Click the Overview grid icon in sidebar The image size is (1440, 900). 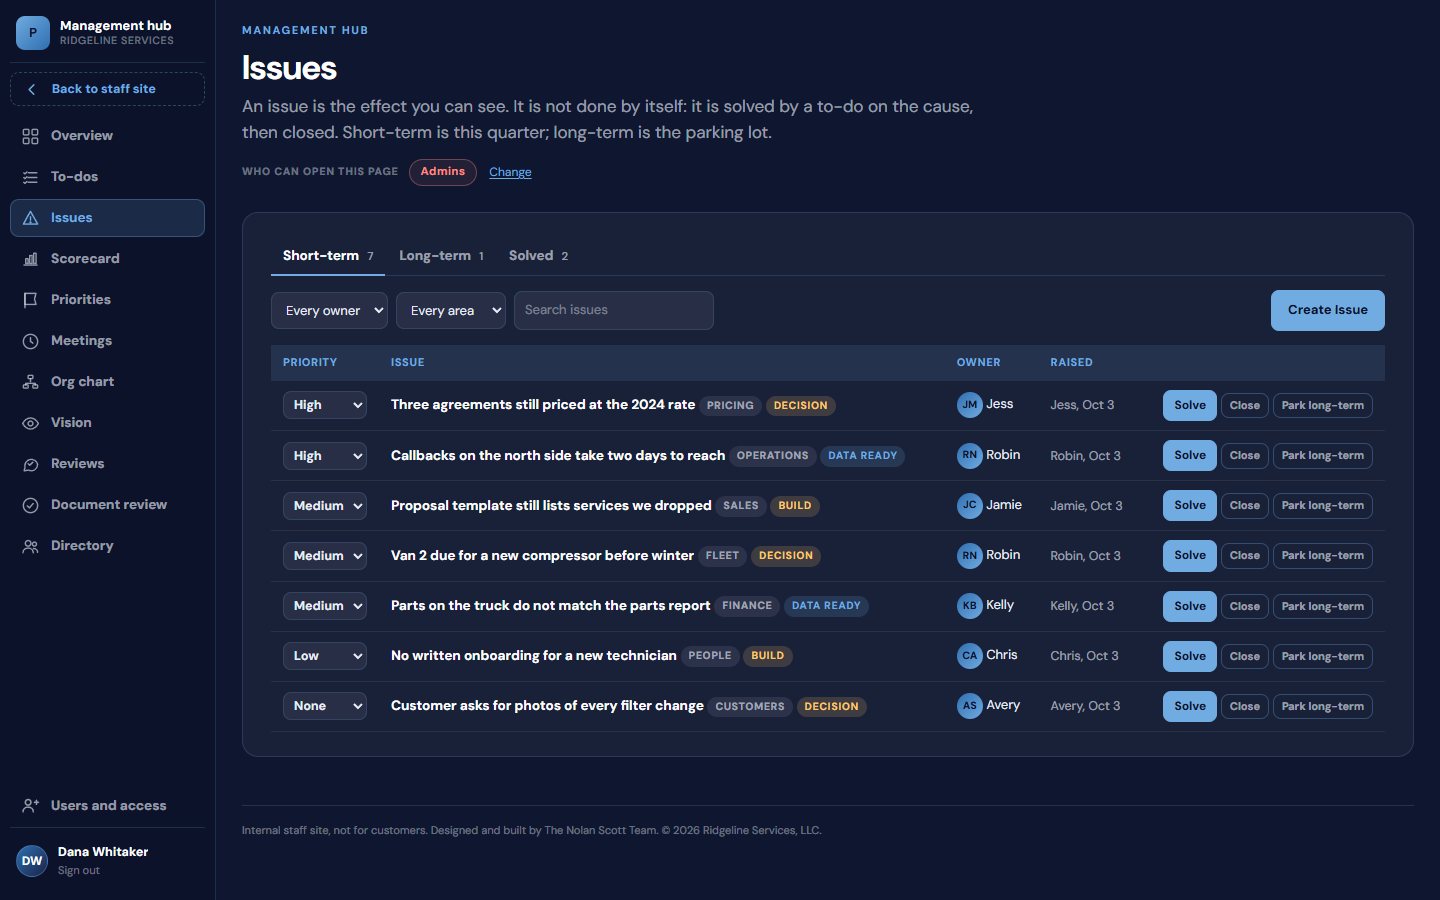pyautogui.click(x=31, y=136)
